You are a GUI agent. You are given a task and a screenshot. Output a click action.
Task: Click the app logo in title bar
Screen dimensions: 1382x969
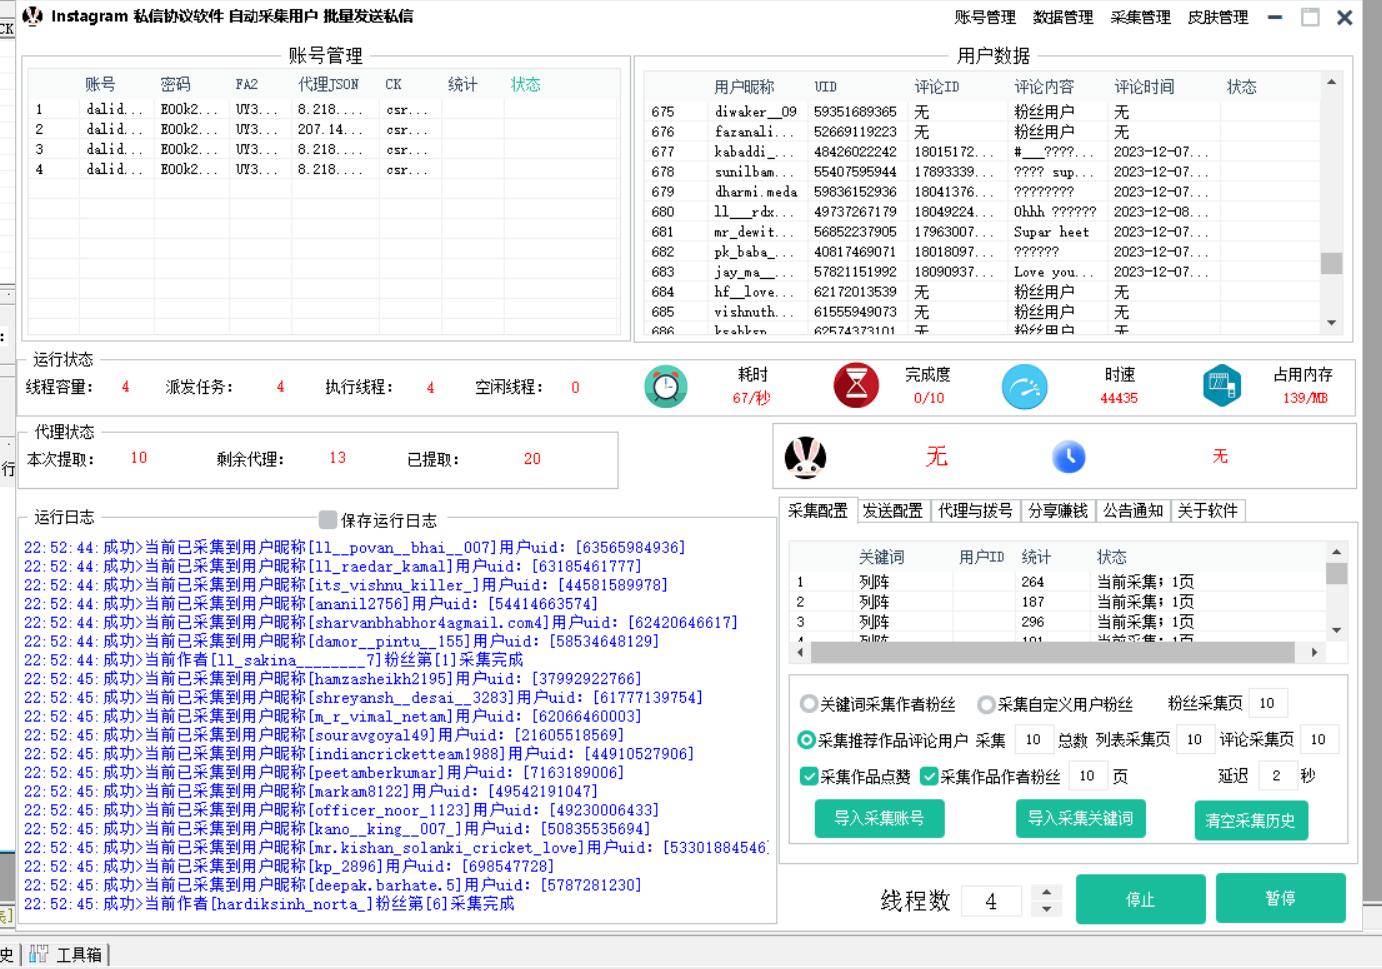tap(33, 16)
